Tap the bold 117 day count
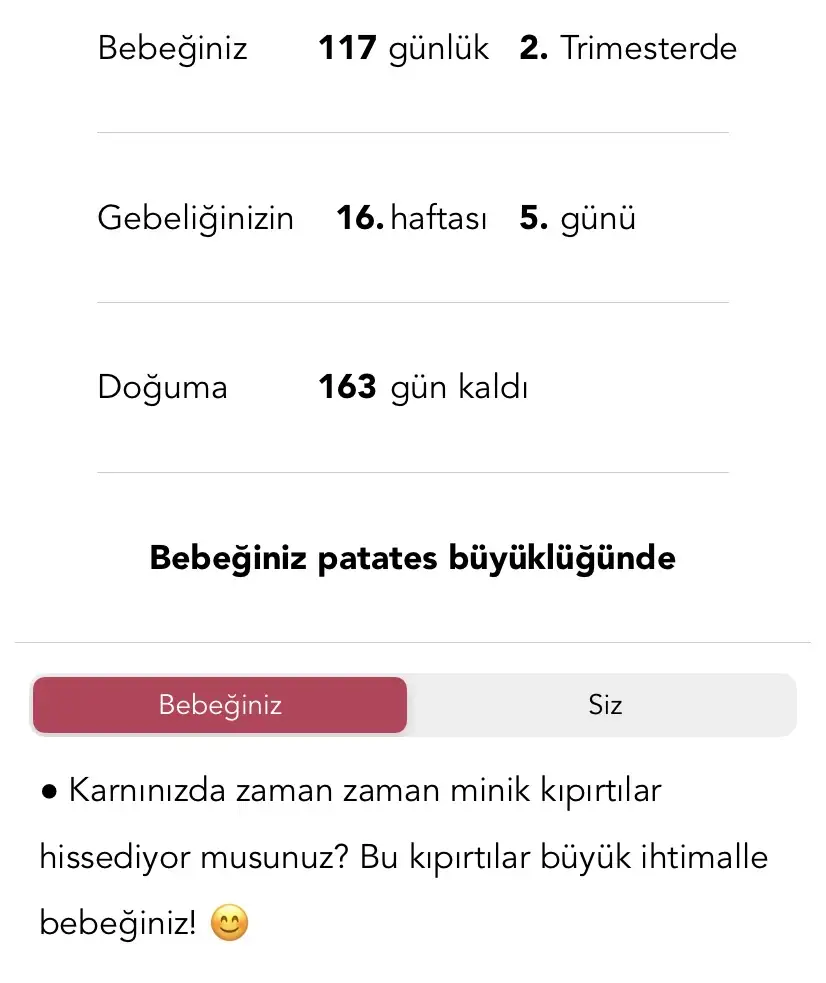The width and height of the screenshot is (826, 983). click(x=347, y=48)
